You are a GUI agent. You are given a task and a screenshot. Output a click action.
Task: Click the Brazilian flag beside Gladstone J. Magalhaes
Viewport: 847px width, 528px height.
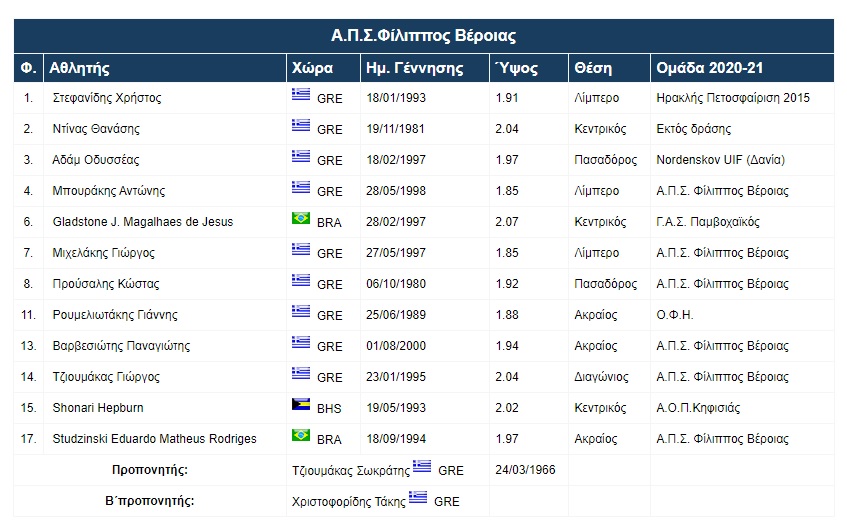(300, 219)
